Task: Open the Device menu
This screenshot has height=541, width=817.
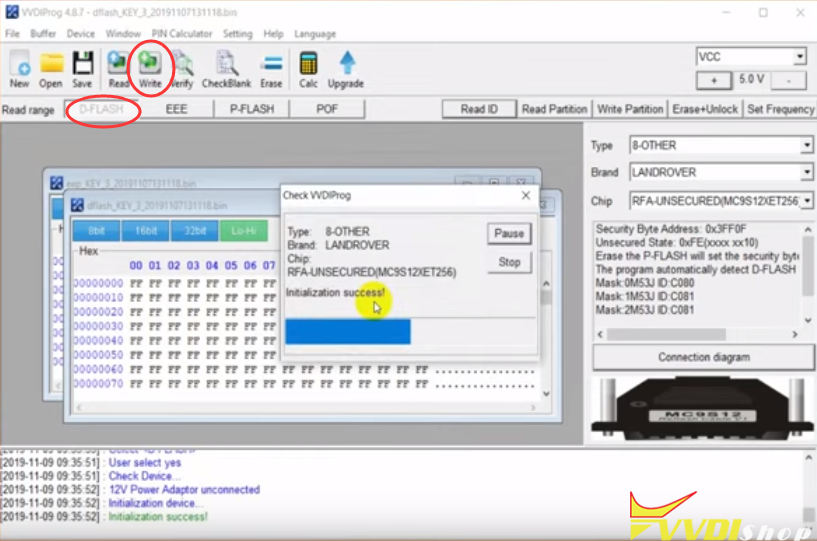Action: point(80,34)
